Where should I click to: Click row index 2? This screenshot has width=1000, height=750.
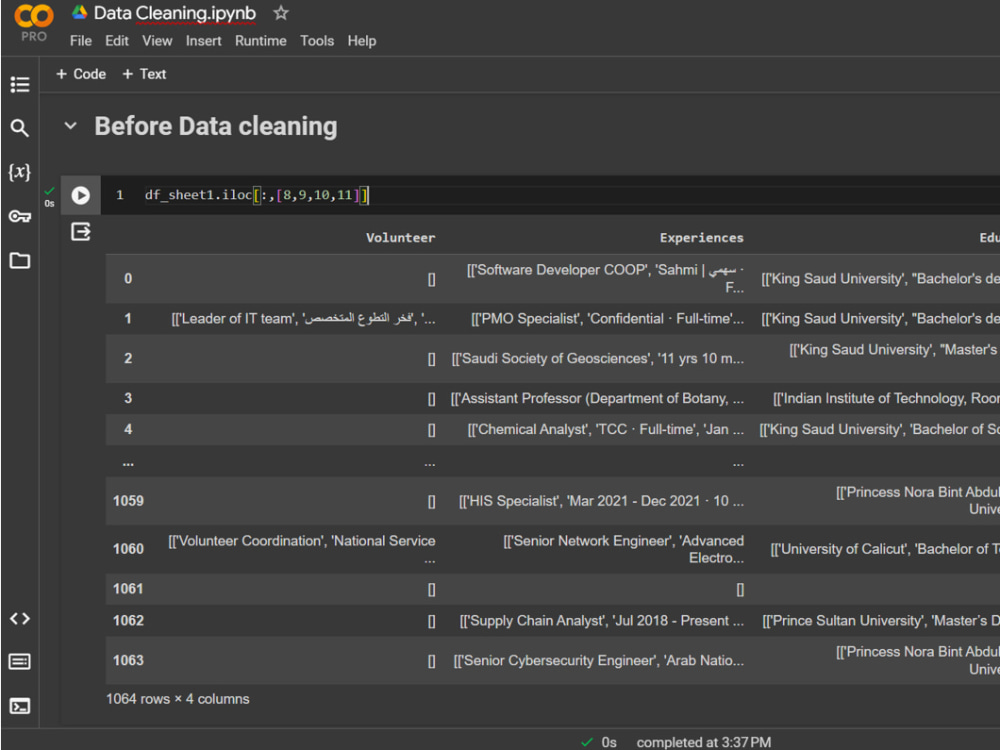click(128, 358)
